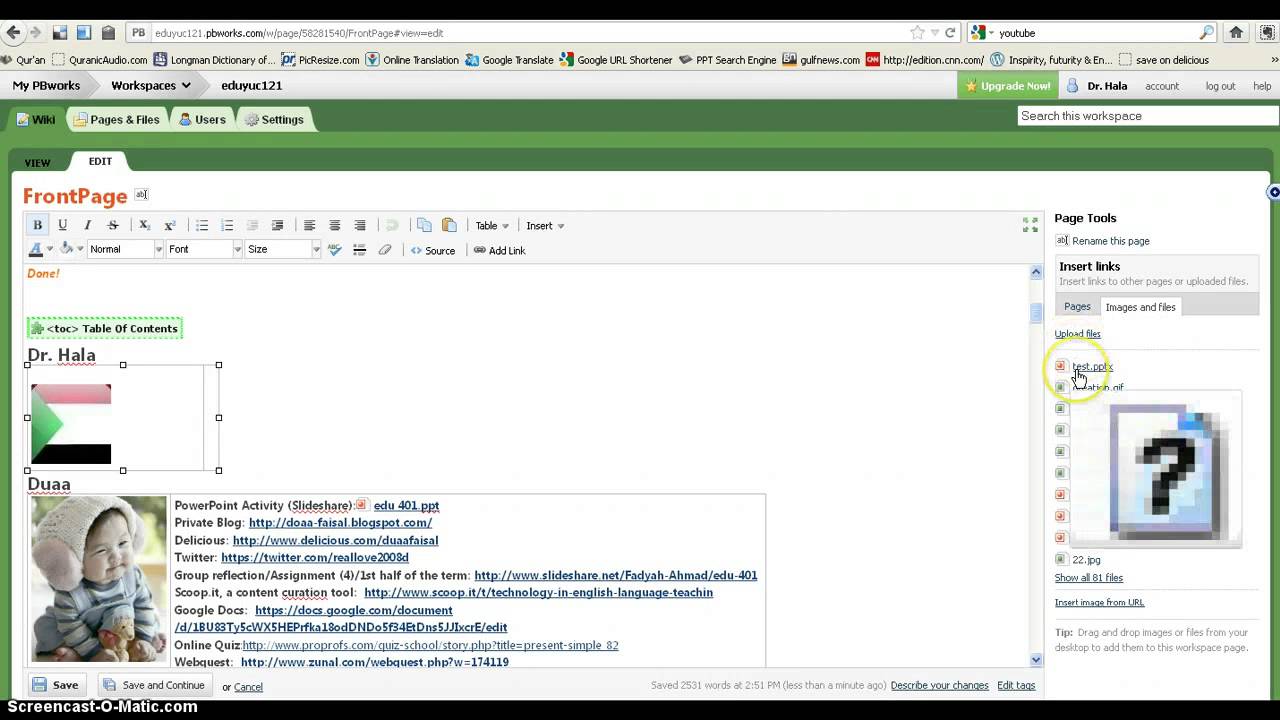The image size is (1280, 720).
Task: Align text left
Action: [309, 225]
